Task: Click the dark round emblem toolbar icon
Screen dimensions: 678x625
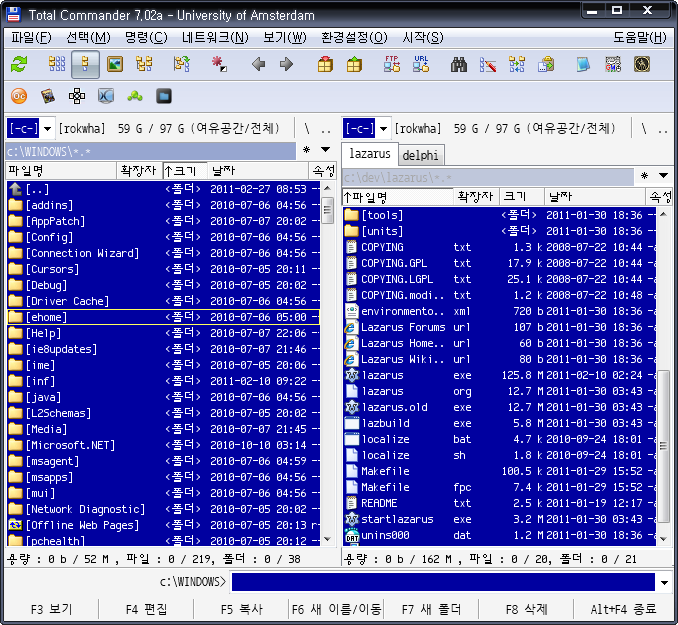Action: 642,64
